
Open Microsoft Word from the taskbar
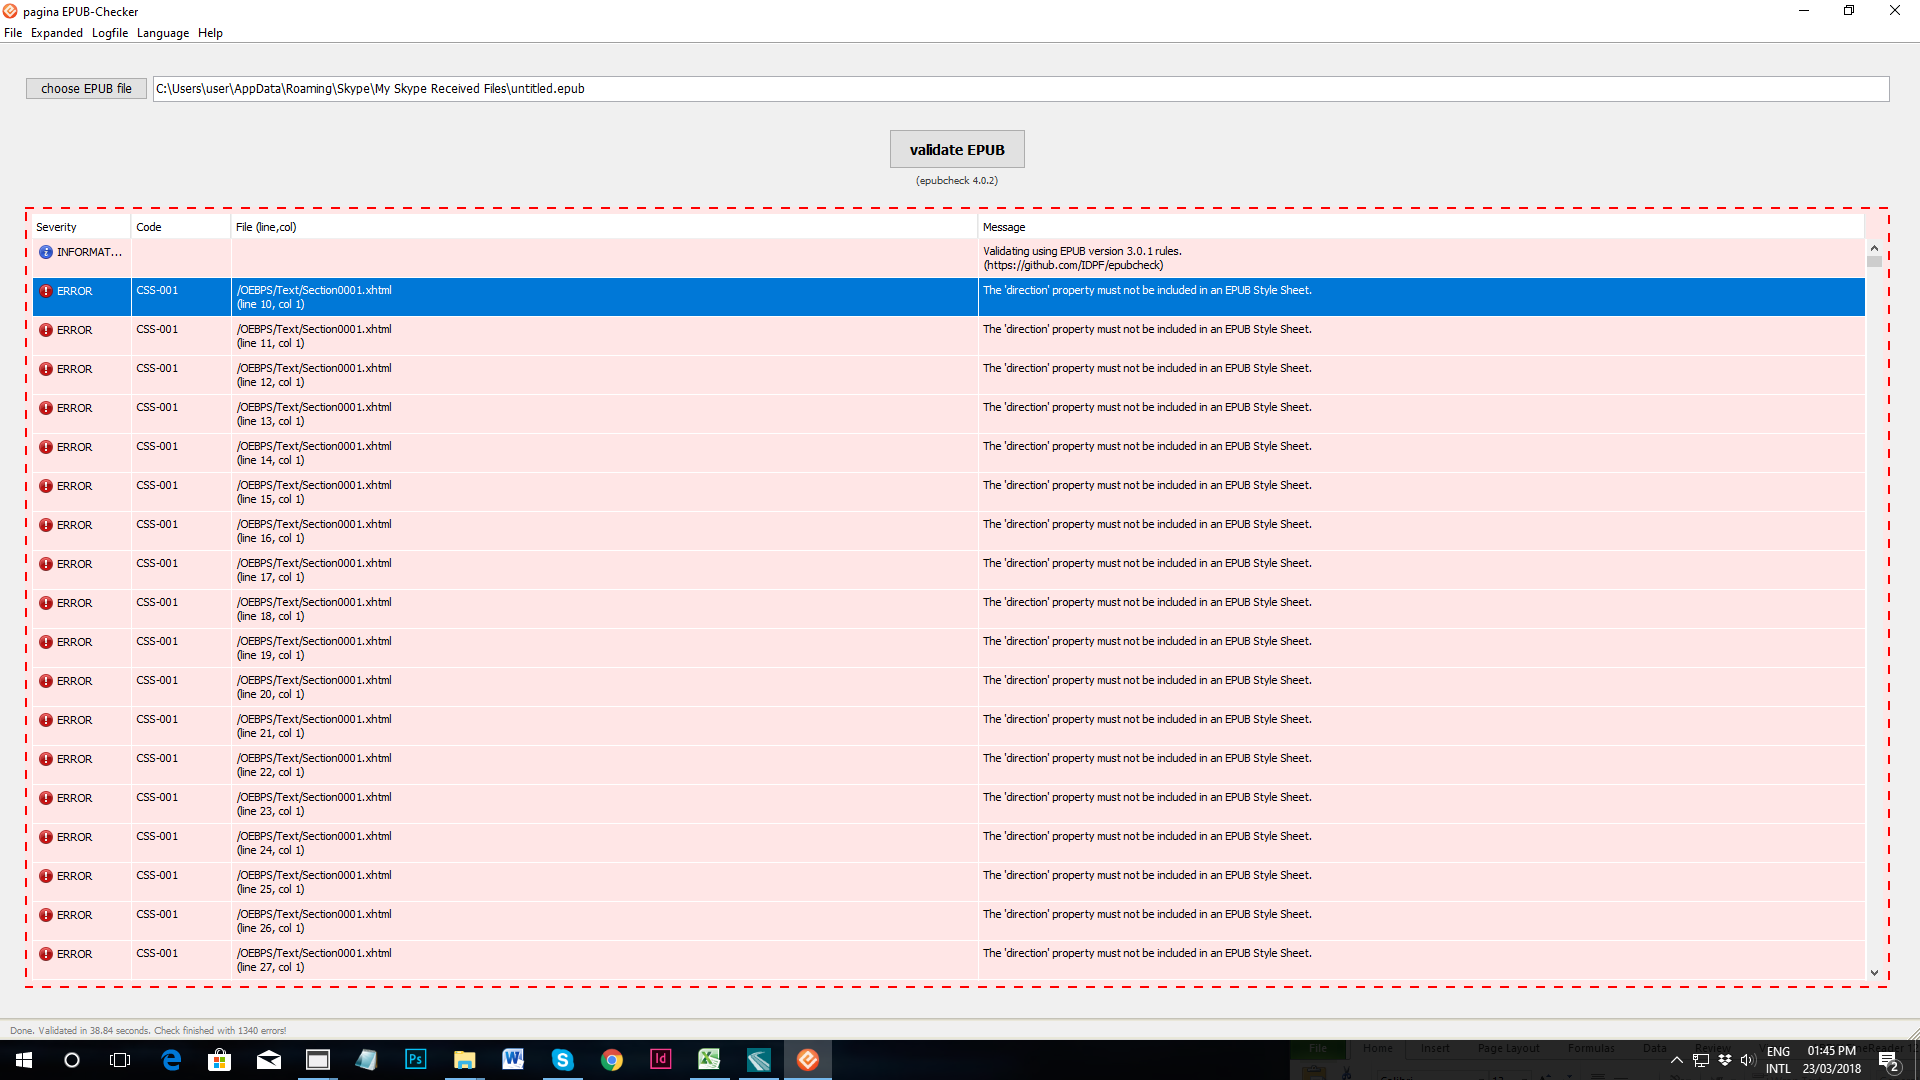513,1059
